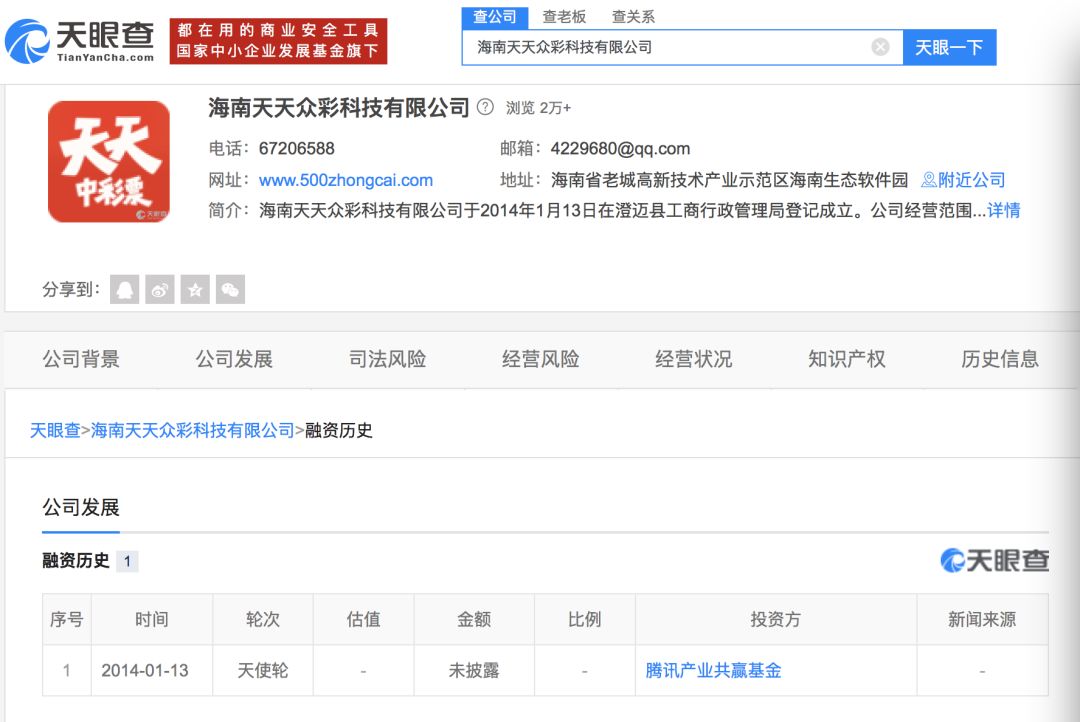Share to Qzone star icon

(x=195, y=289)
